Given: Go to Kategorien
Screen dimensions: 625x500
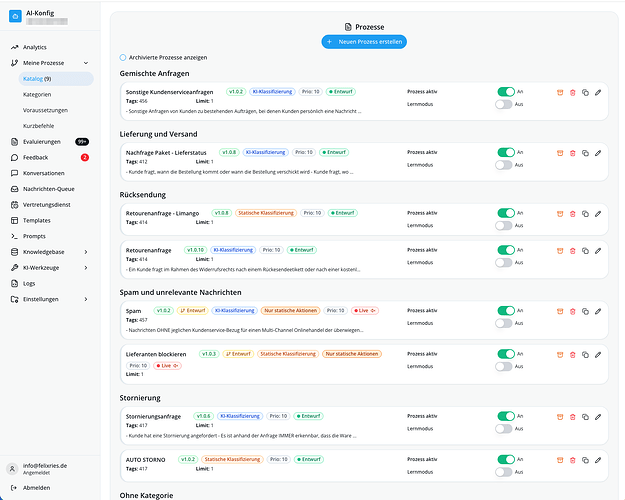Looking at the screenshot, I should [x=37, y=94].
